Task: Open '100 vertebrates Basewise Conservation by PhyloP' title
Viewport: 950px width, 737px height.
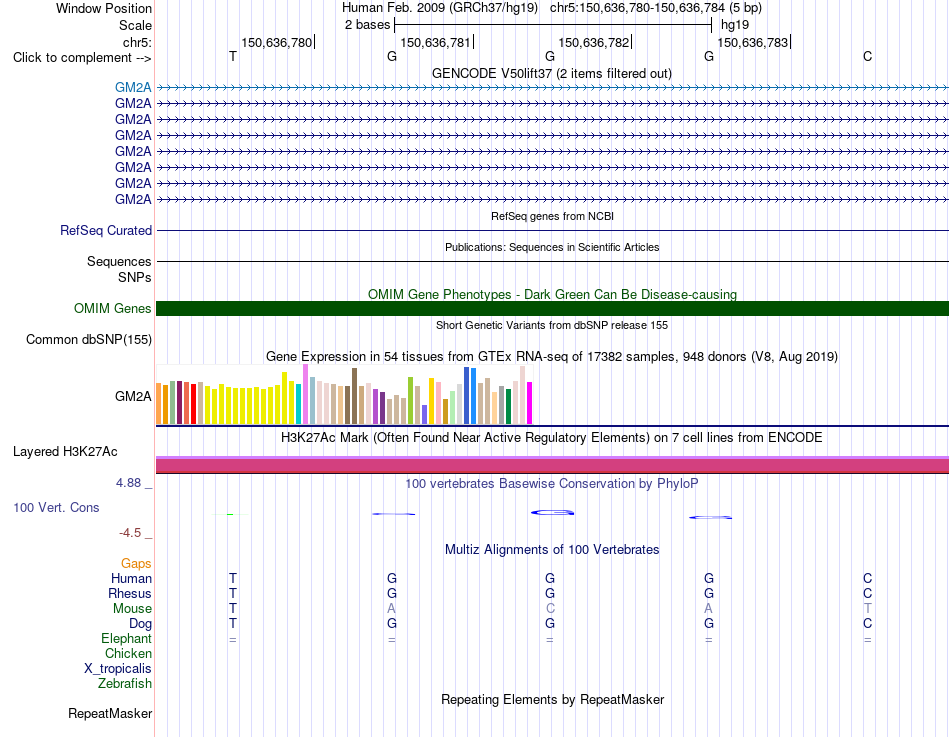Action: point(551,484)
